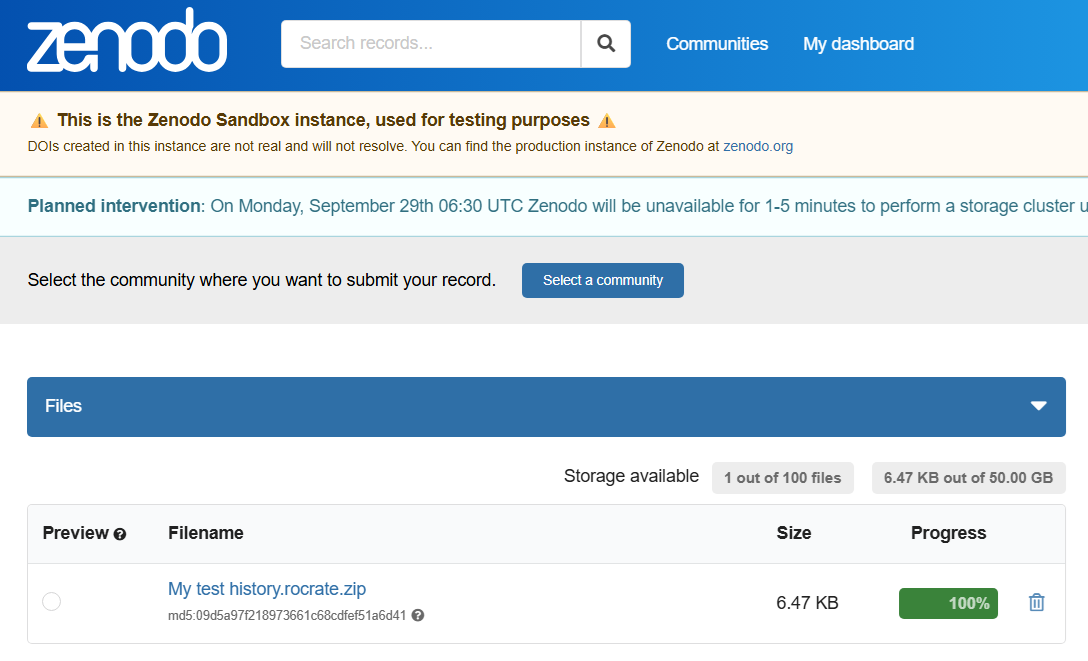Click the 100% upload progress bar

tap(948, 603)
